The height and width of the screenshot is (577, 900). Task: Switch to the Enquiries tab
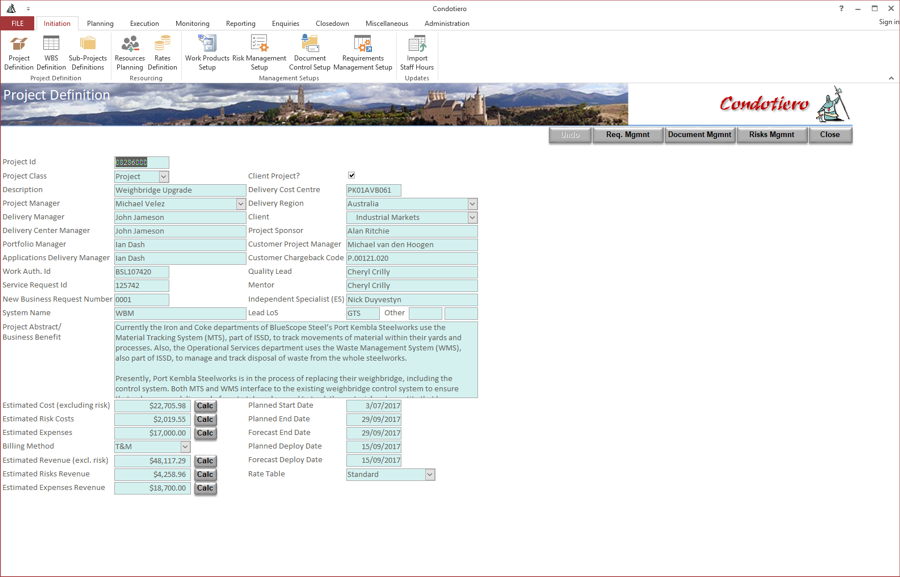pyautogui.click(x=285, y=24)
